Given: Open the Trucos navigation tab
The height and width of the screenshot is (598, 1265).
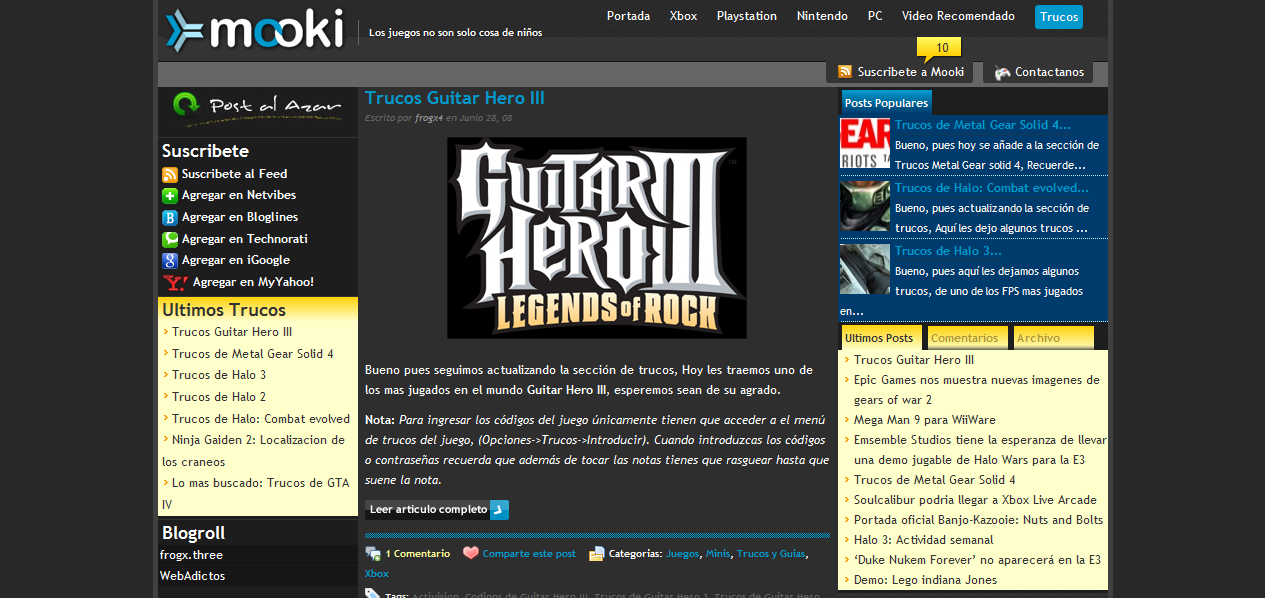Looking at the screenshot, I should 1058,17.
